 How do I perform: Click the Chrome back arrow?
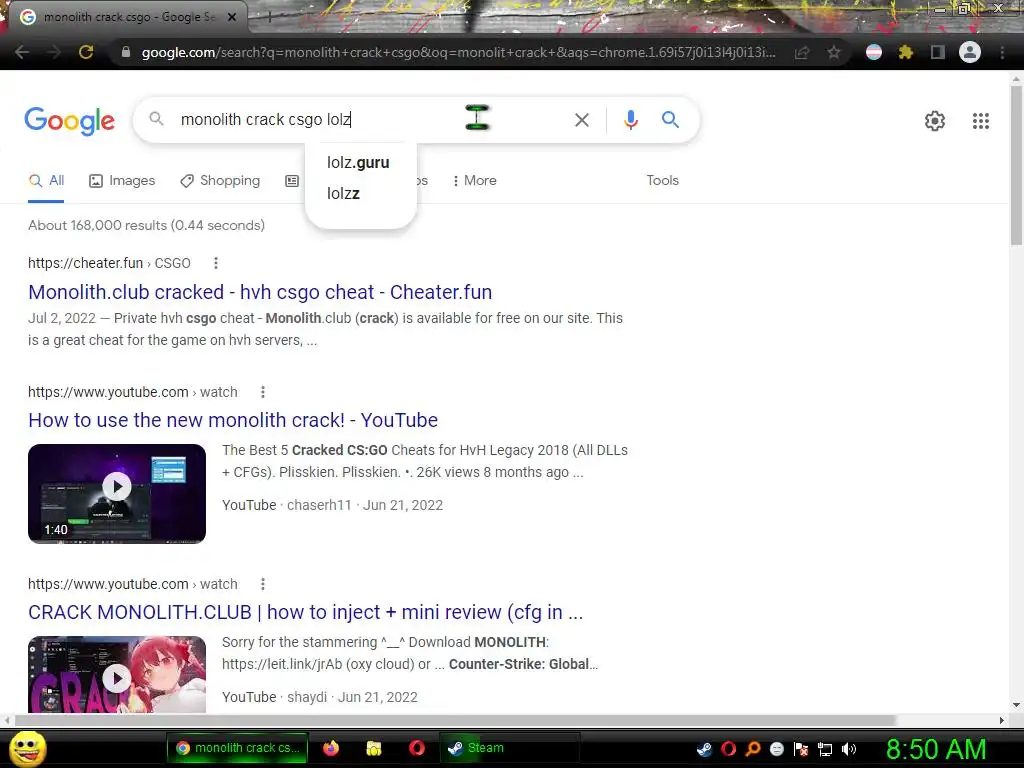coord(22,52)
